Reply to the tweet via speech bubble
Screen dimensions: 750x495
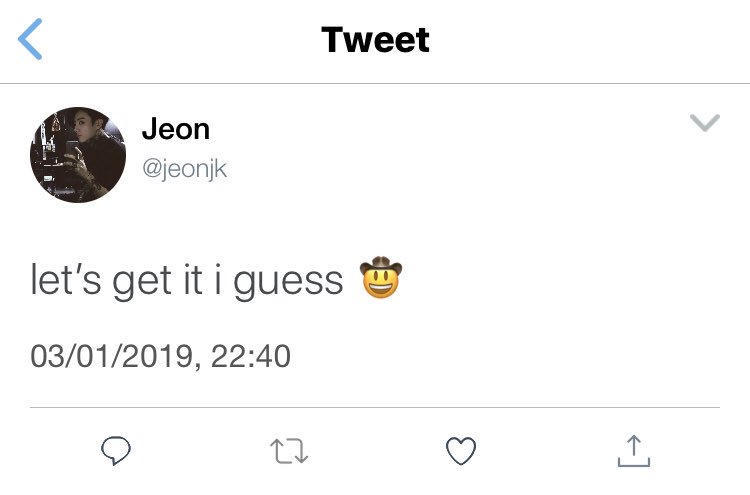coord(116,451)
